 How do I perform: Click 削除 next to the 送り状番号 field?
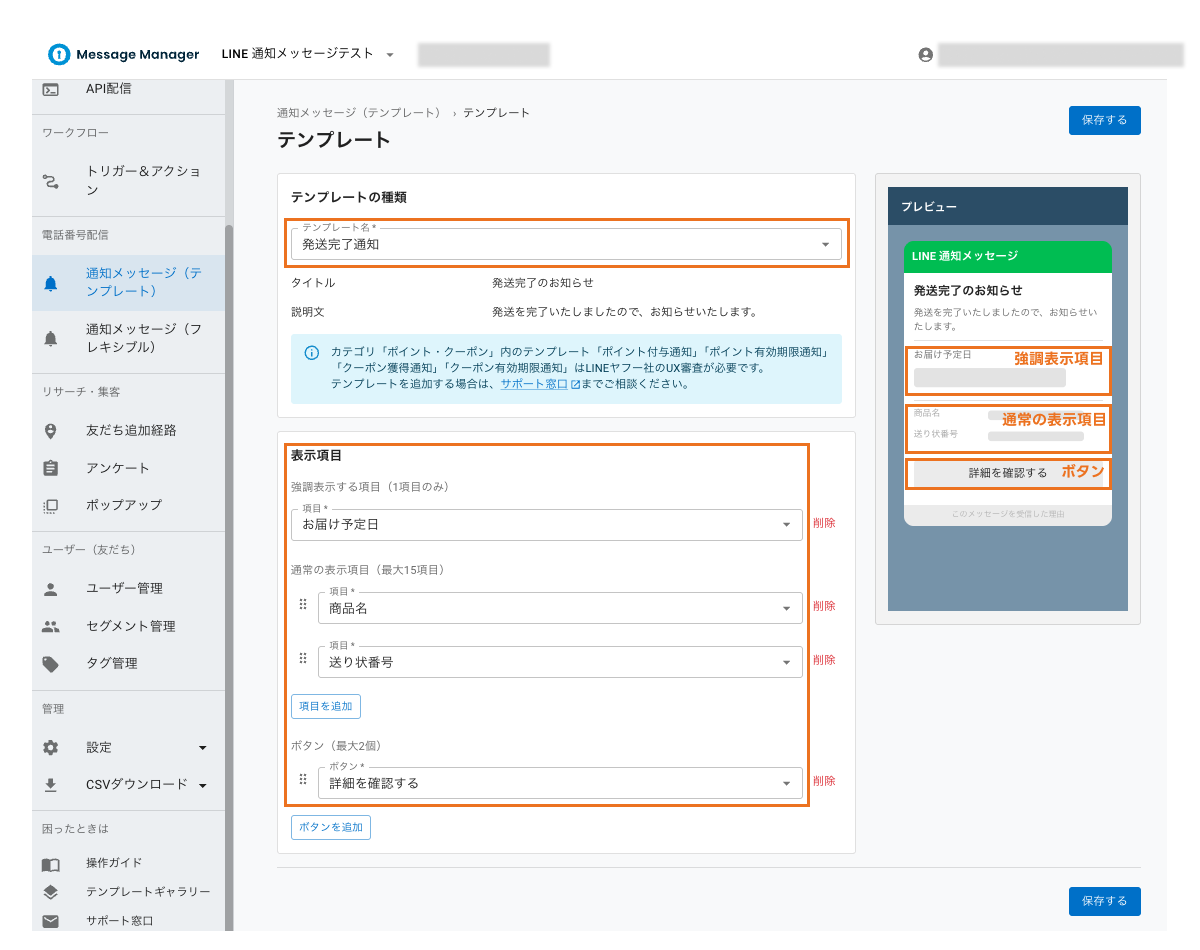[x=823, y=659]
